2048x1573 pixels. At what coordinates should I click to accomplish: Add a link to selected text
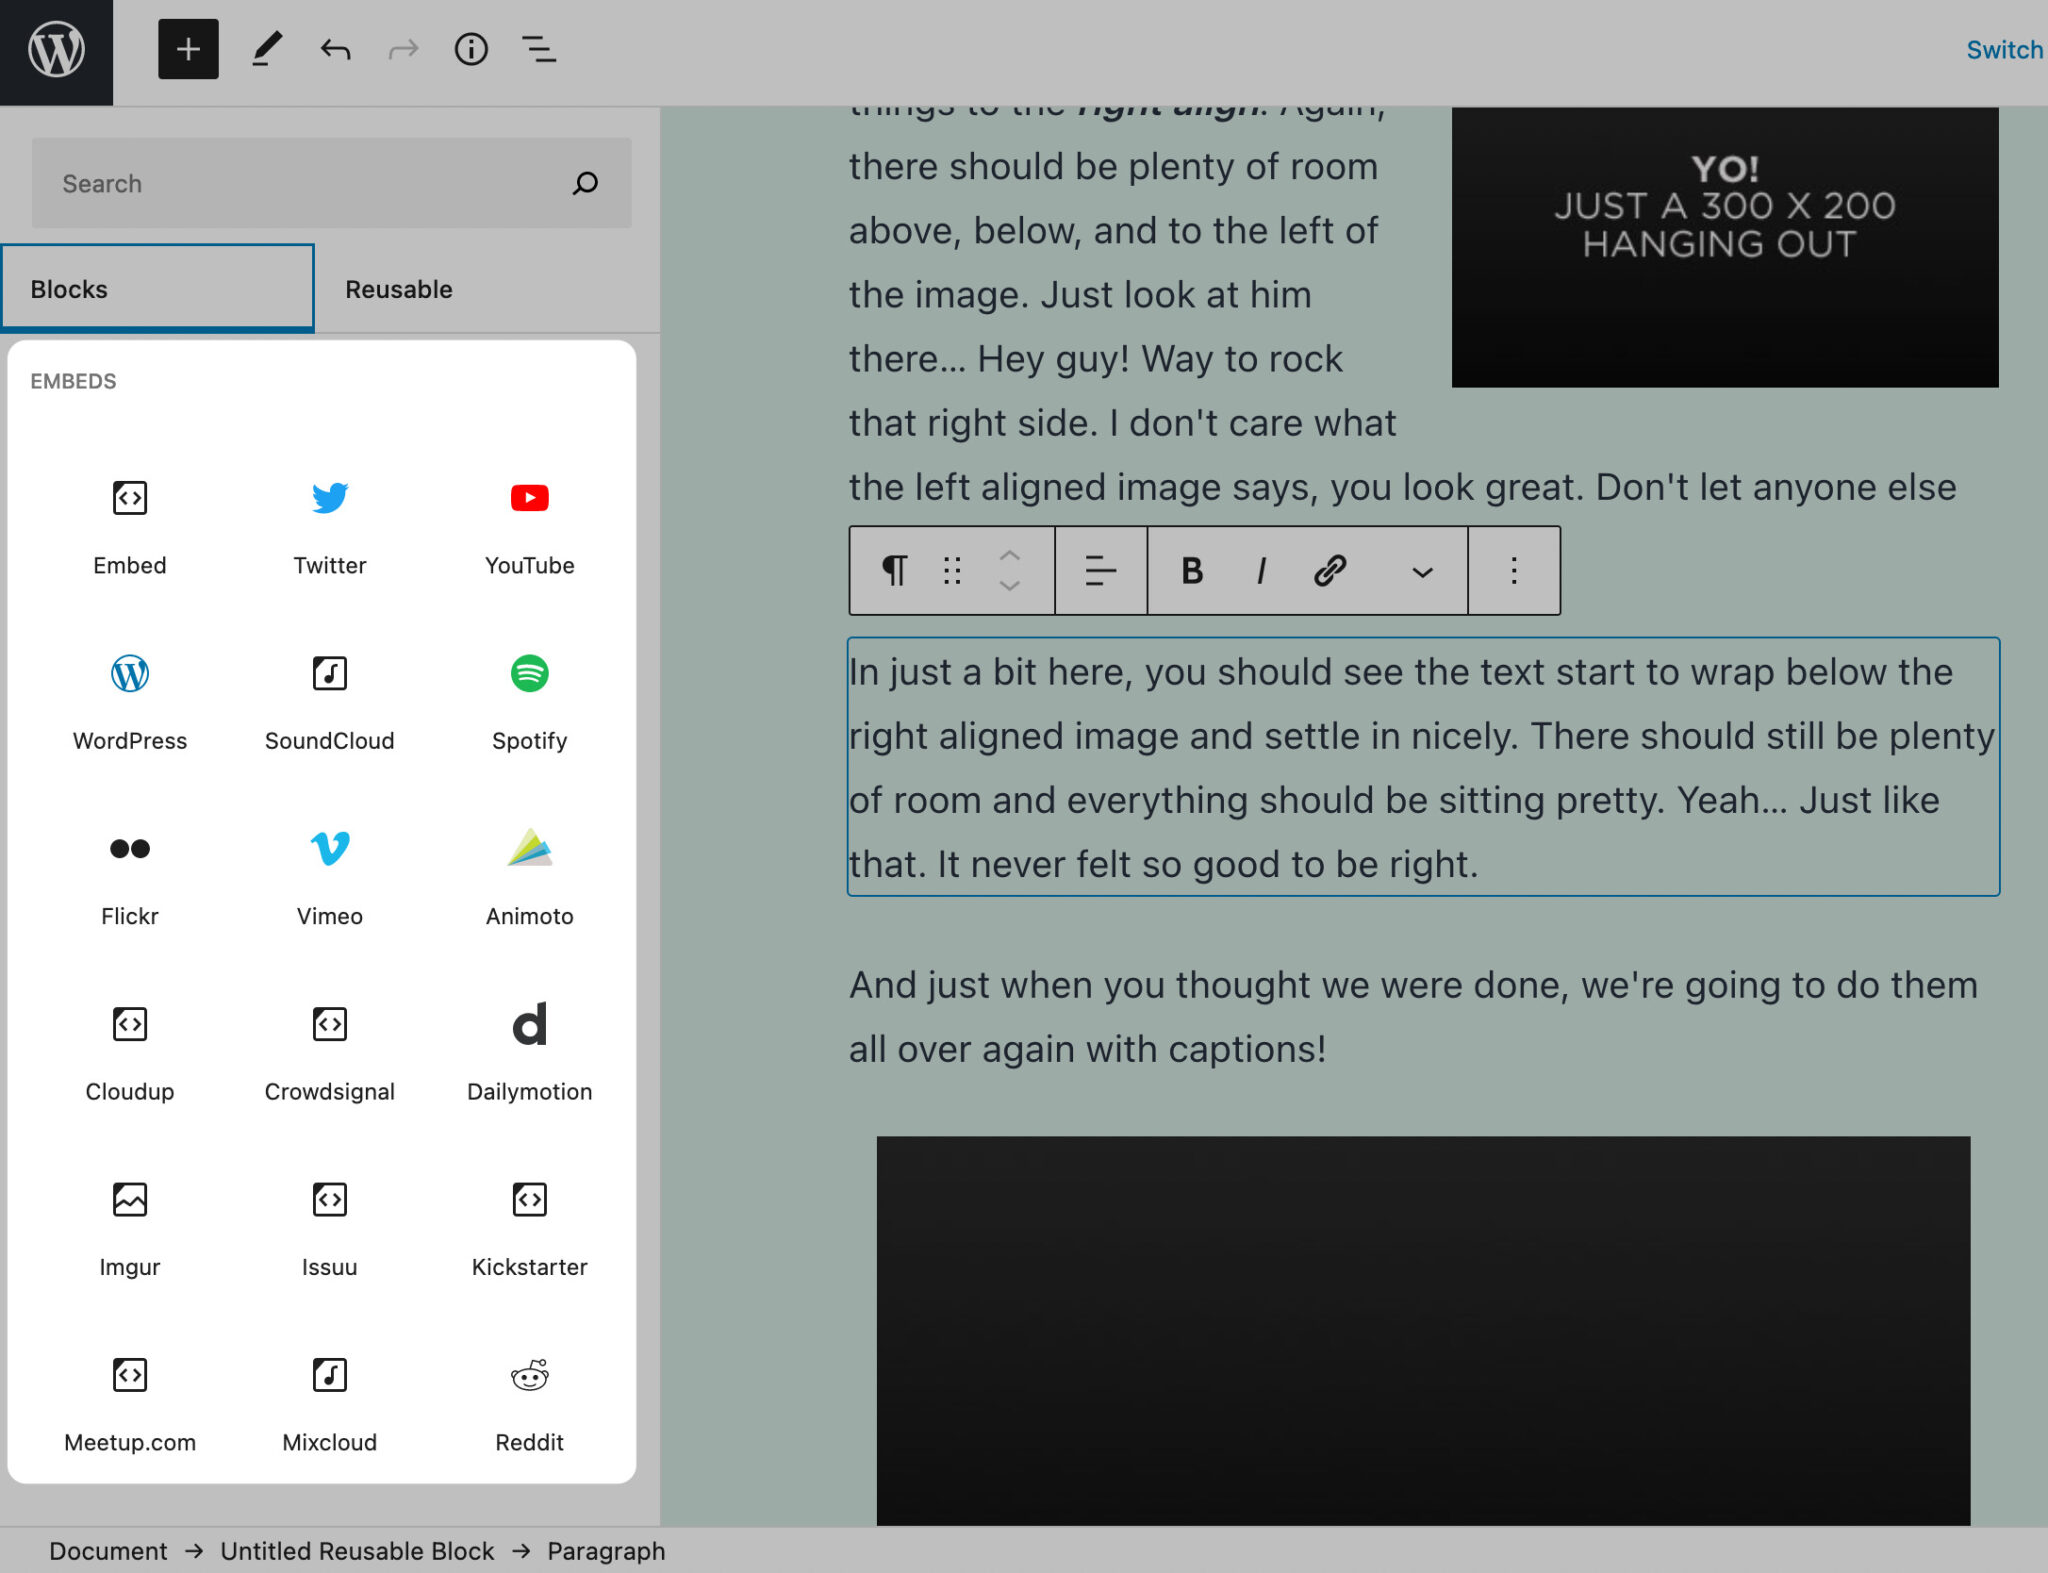[1328, 570]
